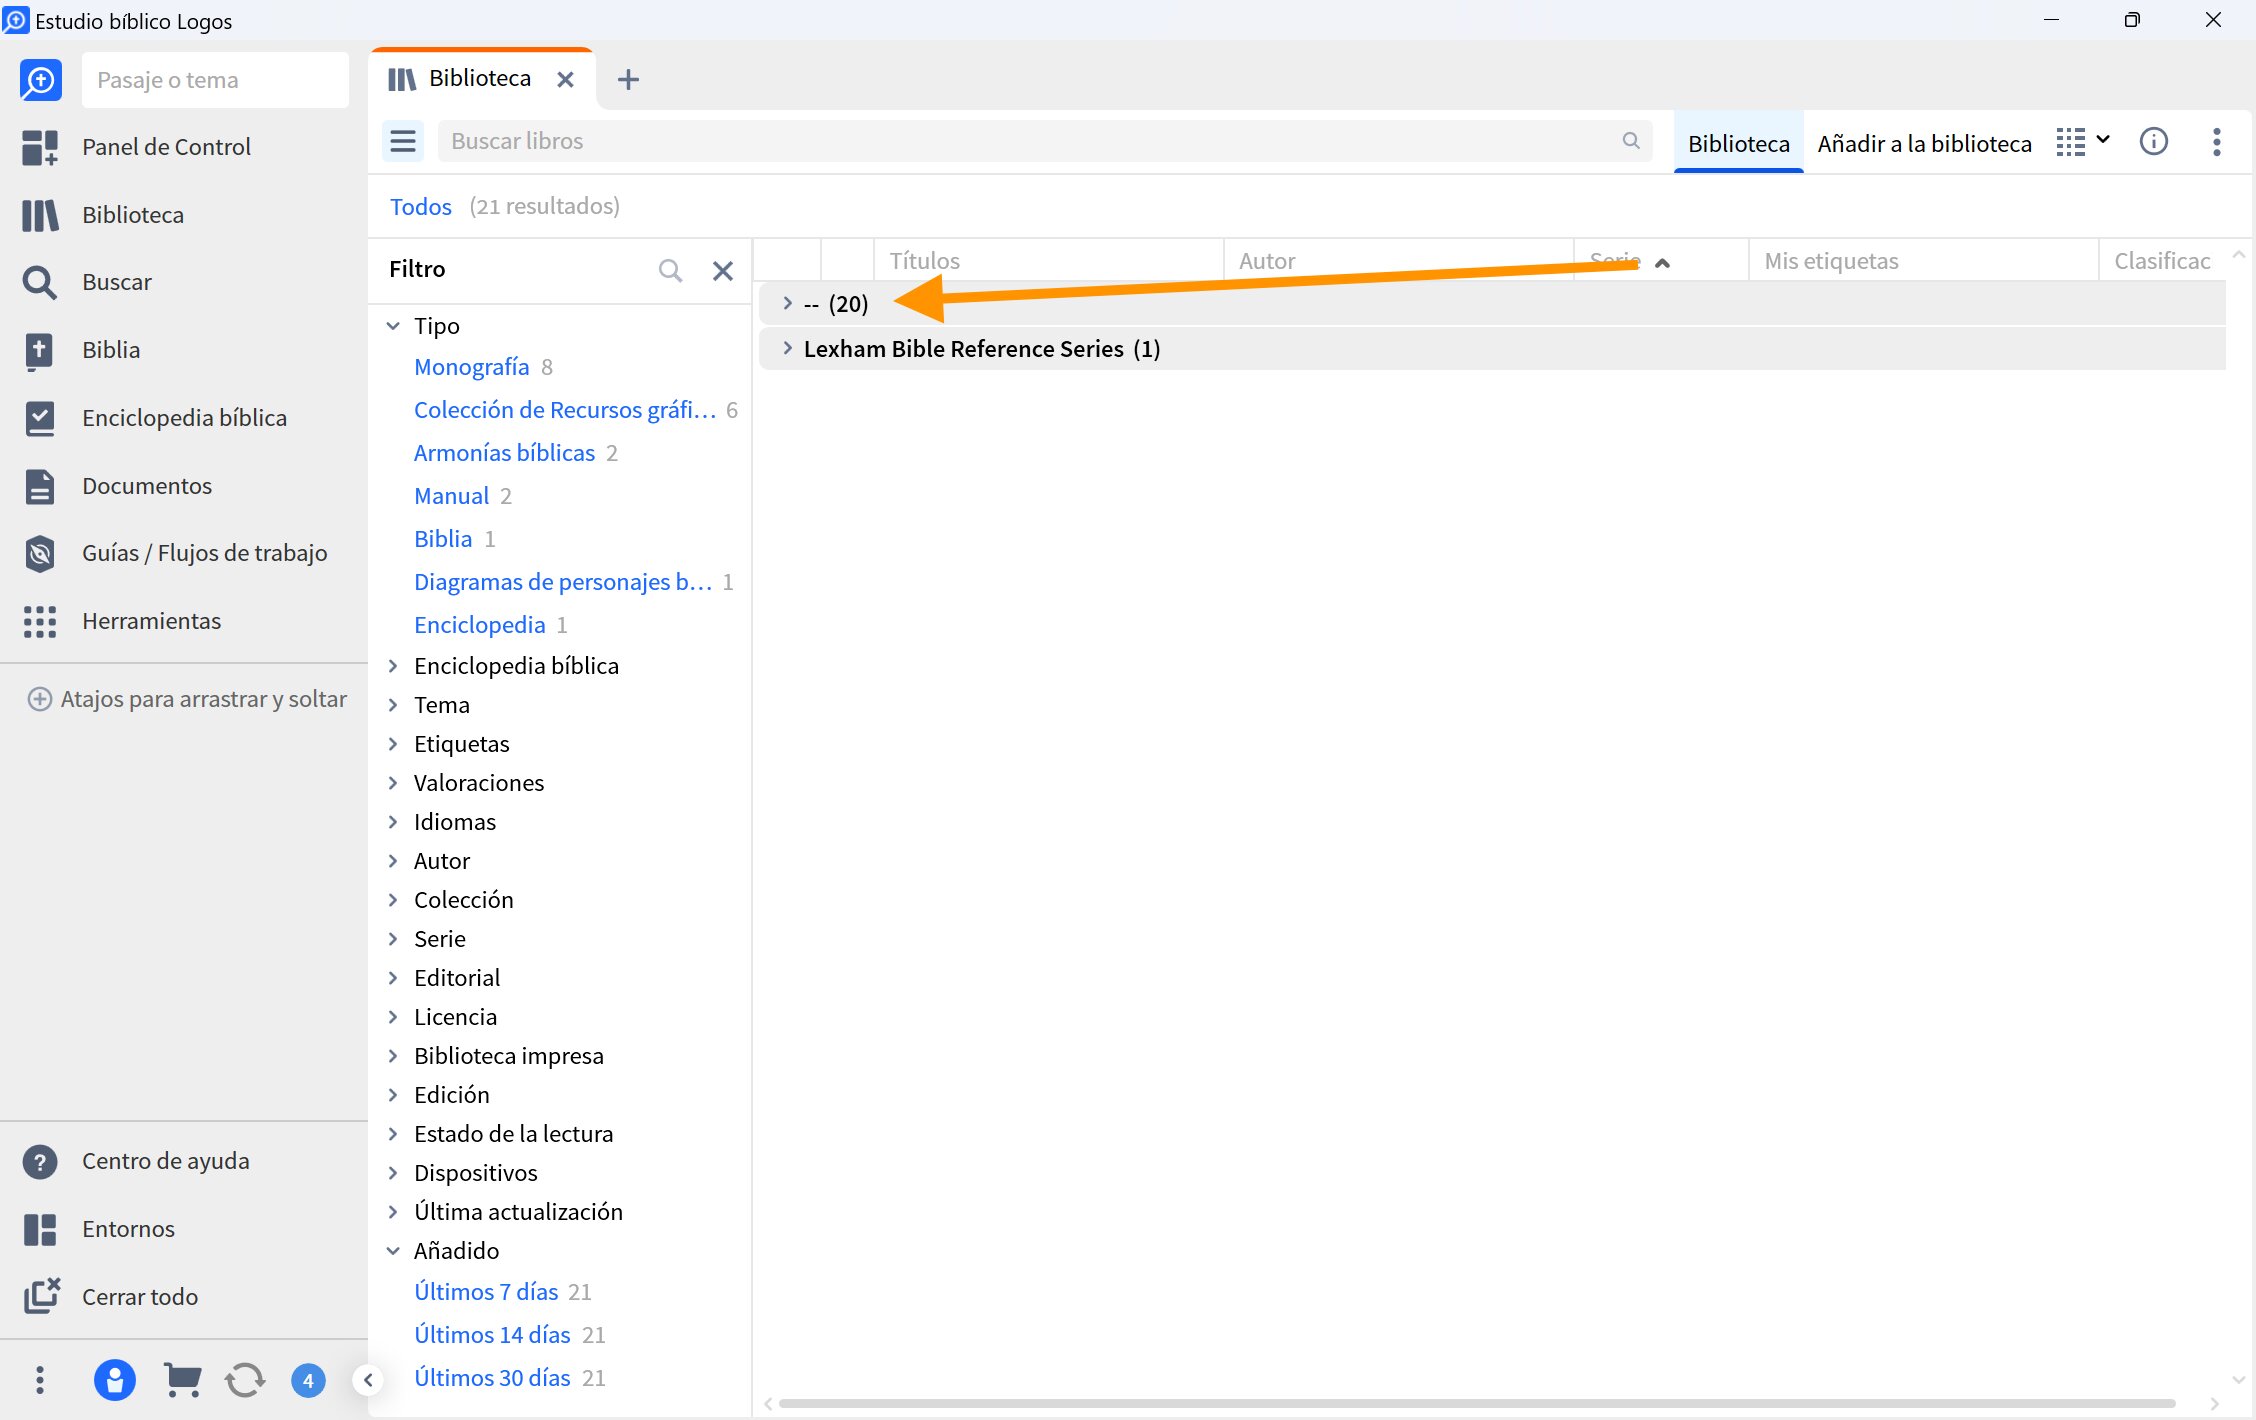Open Guías / Flujos de trabajo
The image size is (2256, 1420).
pos(204,553)
